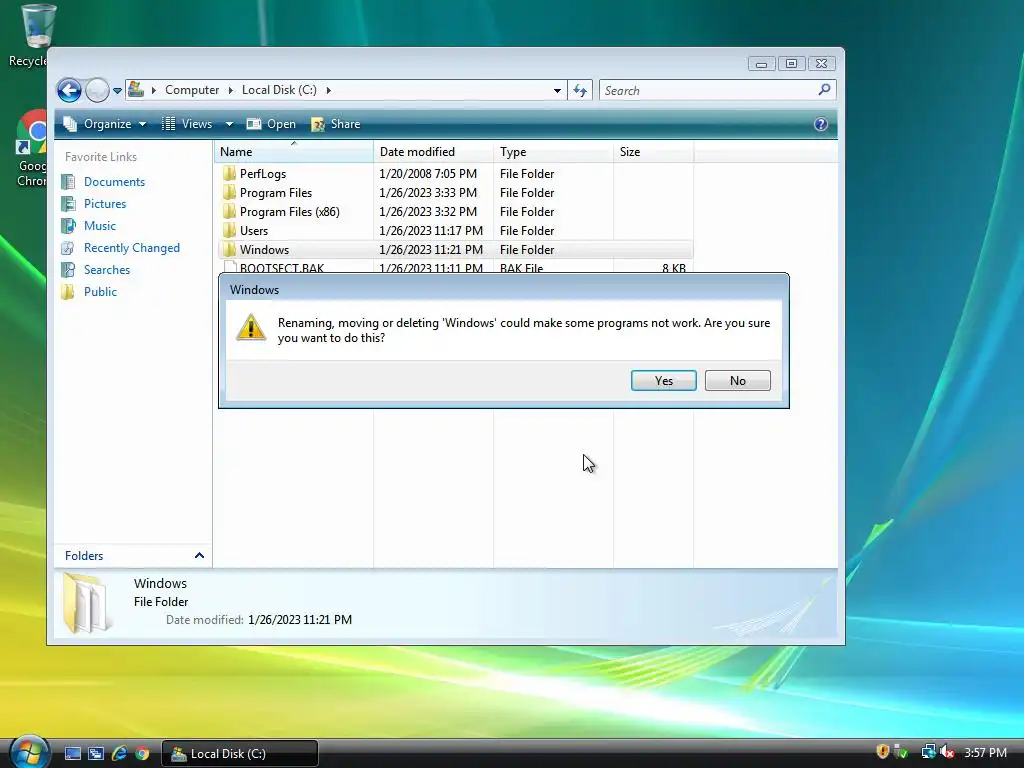Image resolution: width=1024 pixels, height=768 pixels.
Task: Open Recently Changed in Favorite Links
Action: coord(131,248)
